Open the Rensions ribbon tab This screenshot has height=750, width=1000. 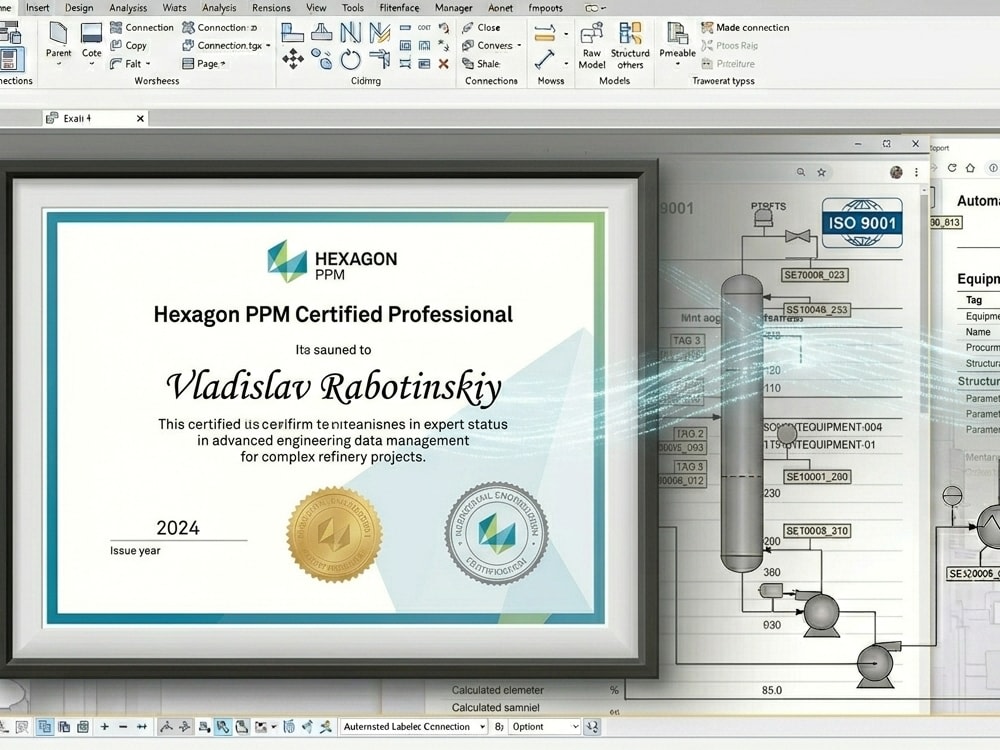[271, 8]
